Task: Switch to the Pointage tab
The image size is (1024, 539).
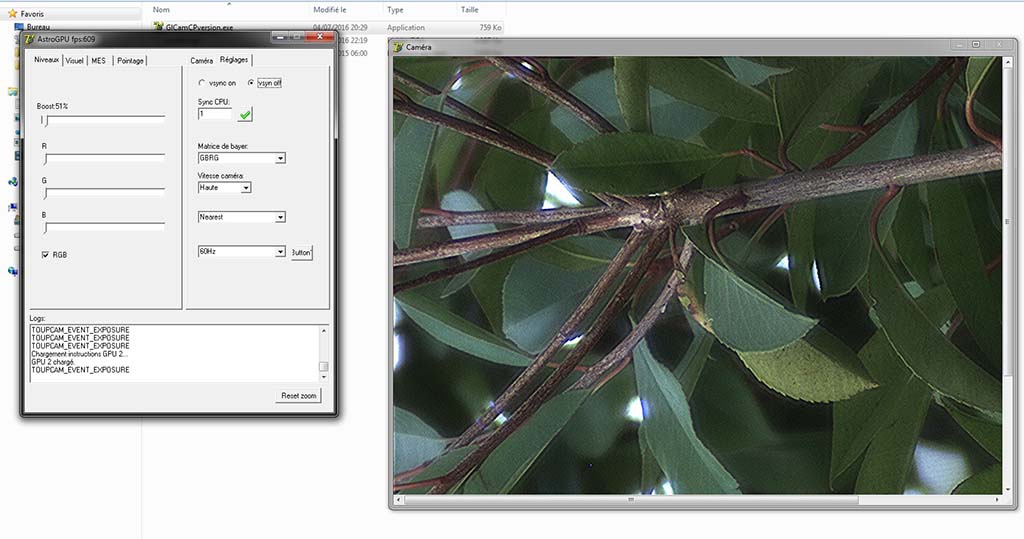Action: pos(131,61)
